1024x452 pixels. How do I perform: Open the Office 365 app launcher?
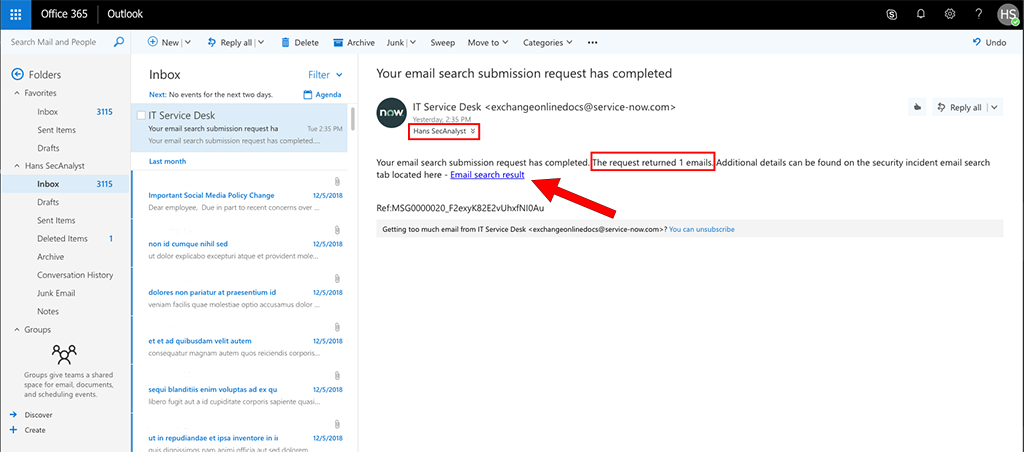tap(15, 14)
